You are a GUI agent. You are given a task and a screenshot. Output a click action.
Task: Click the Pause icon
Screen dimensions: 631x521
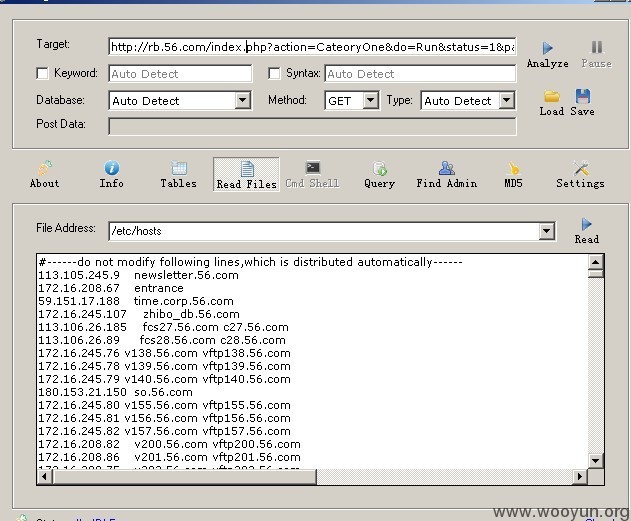pos(597,47)
